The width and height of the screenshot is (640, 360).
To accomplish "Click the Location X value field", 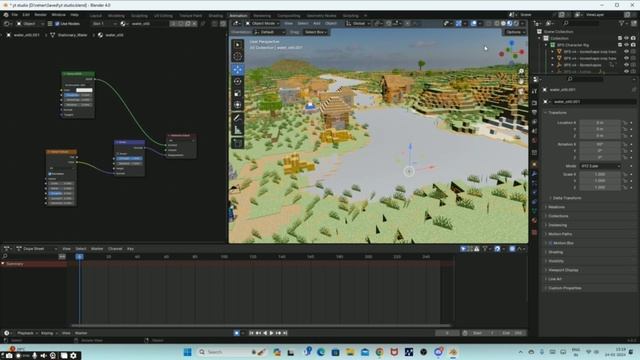I will coord(600,122).
